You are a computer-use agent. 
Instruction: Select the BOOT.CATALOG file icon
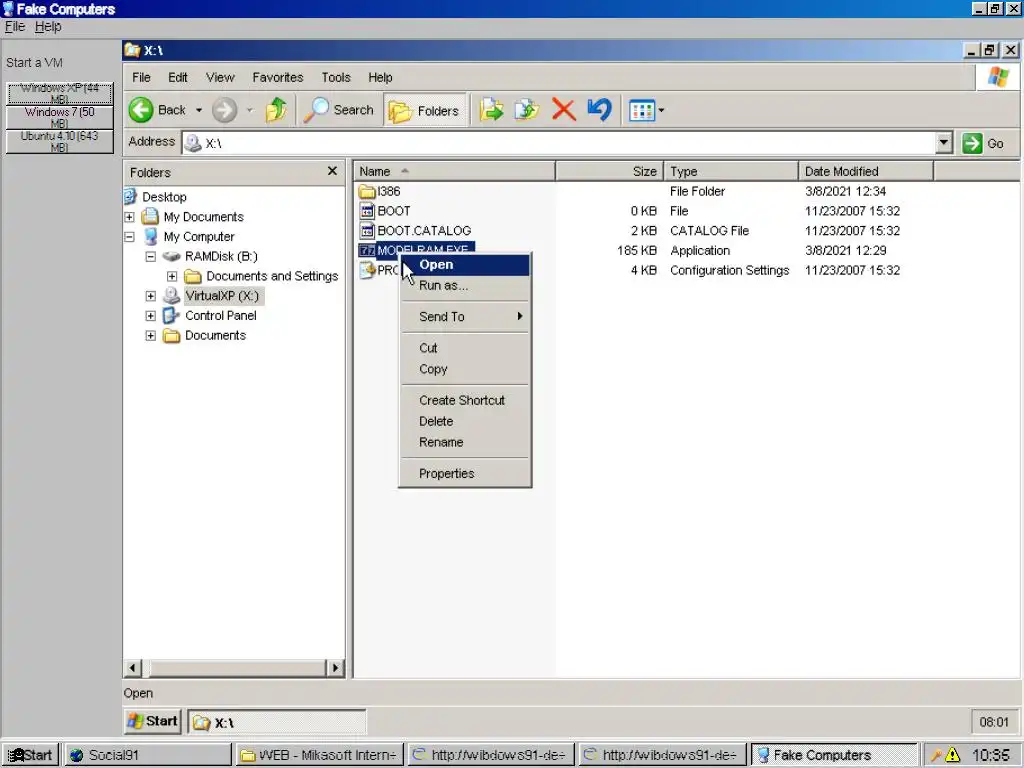tap(367, 231)
